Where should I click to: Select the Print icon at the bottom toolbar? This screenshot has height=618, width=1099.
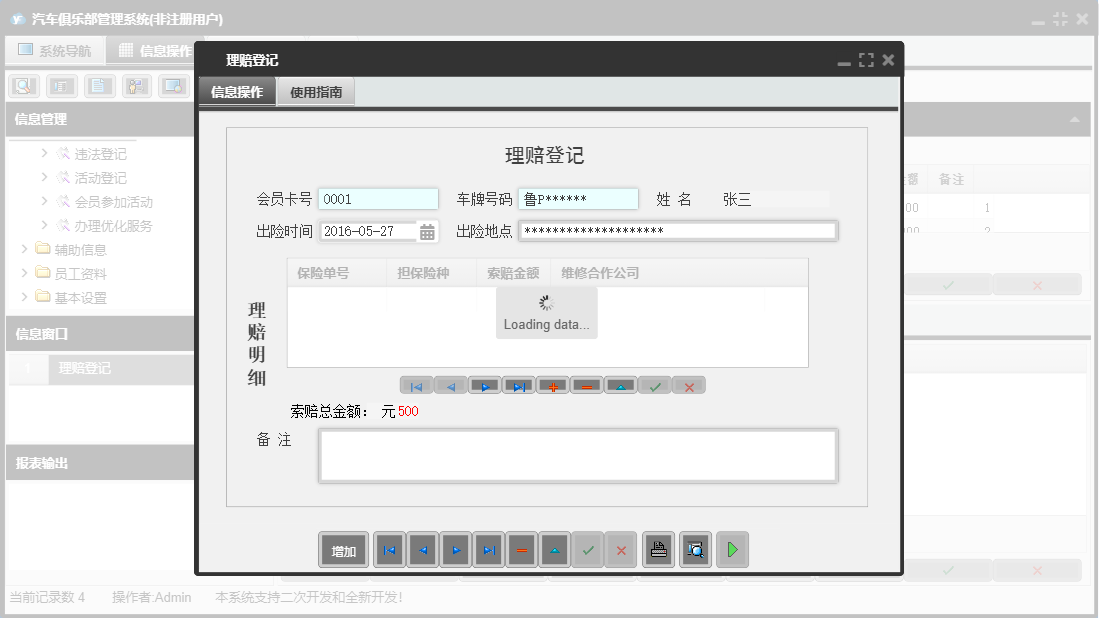(658, 549)
